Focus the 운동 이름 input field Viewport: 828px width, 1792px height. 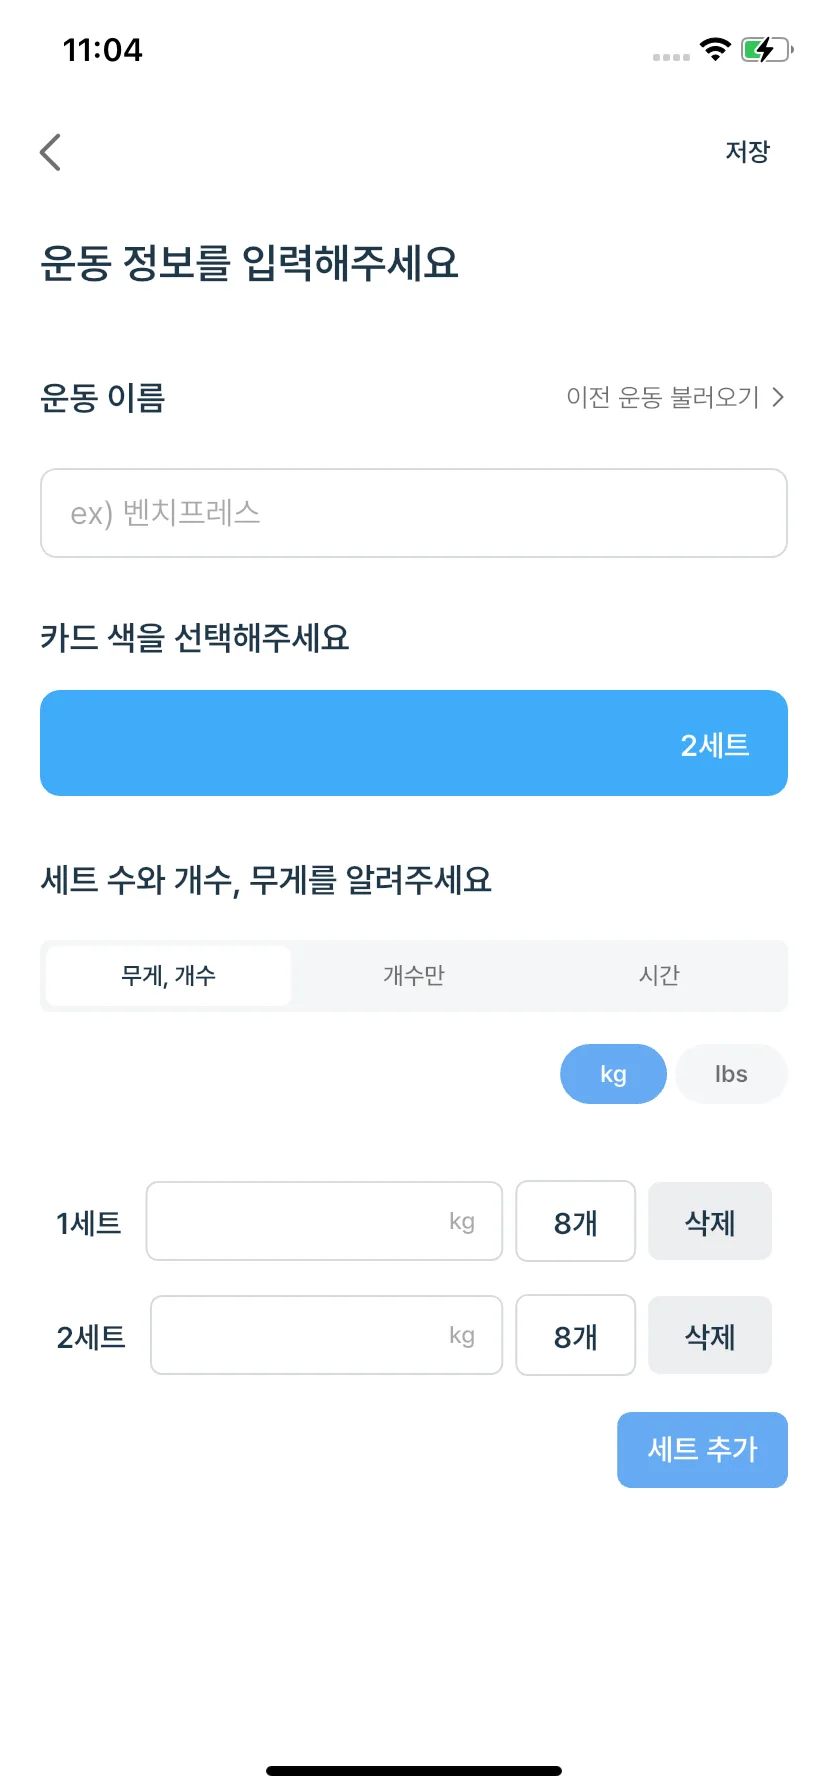[414, 513]
